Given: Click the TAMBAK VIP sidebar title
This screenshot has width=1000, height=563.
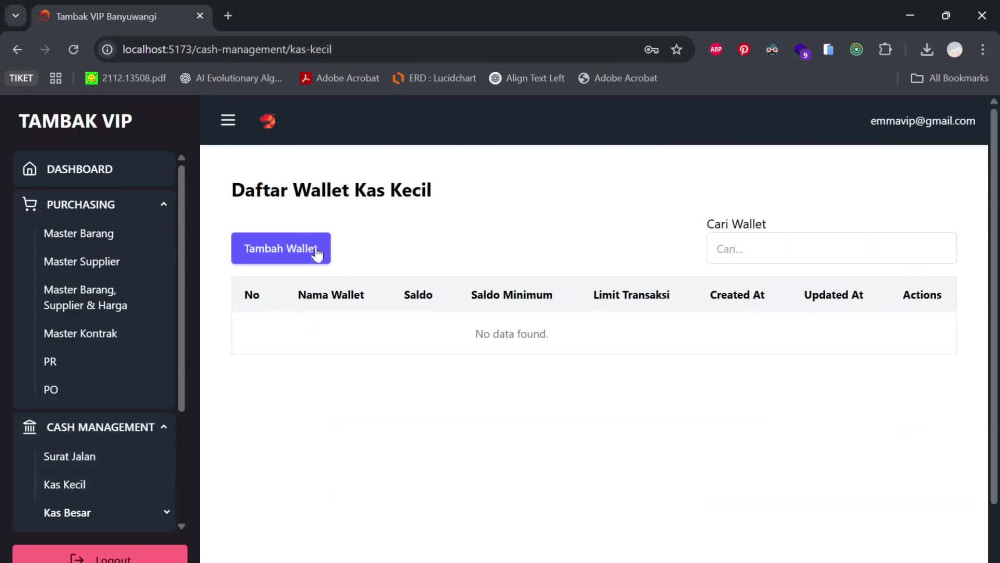Looking at the screenshot, I should click(x=75, y=121).
